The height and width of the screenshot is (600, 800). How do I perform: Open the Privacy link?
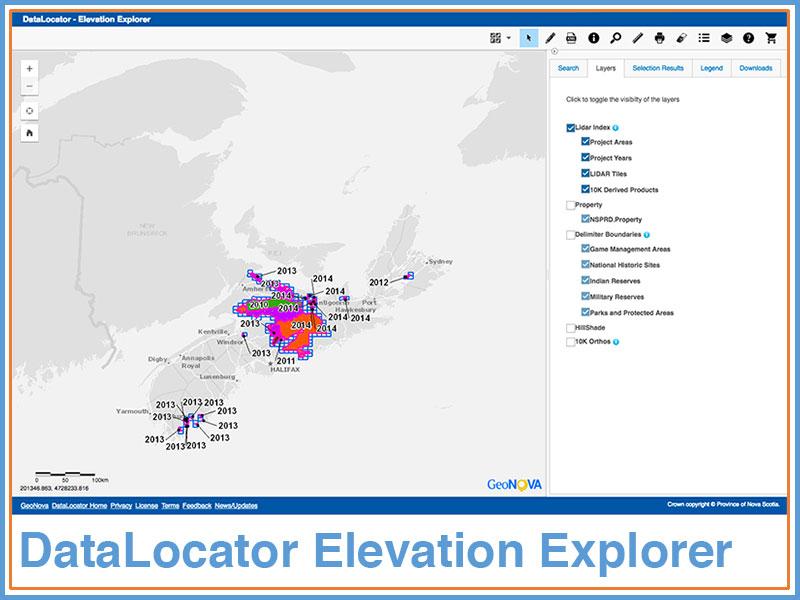pyautogui.click(x=121, y=506)
